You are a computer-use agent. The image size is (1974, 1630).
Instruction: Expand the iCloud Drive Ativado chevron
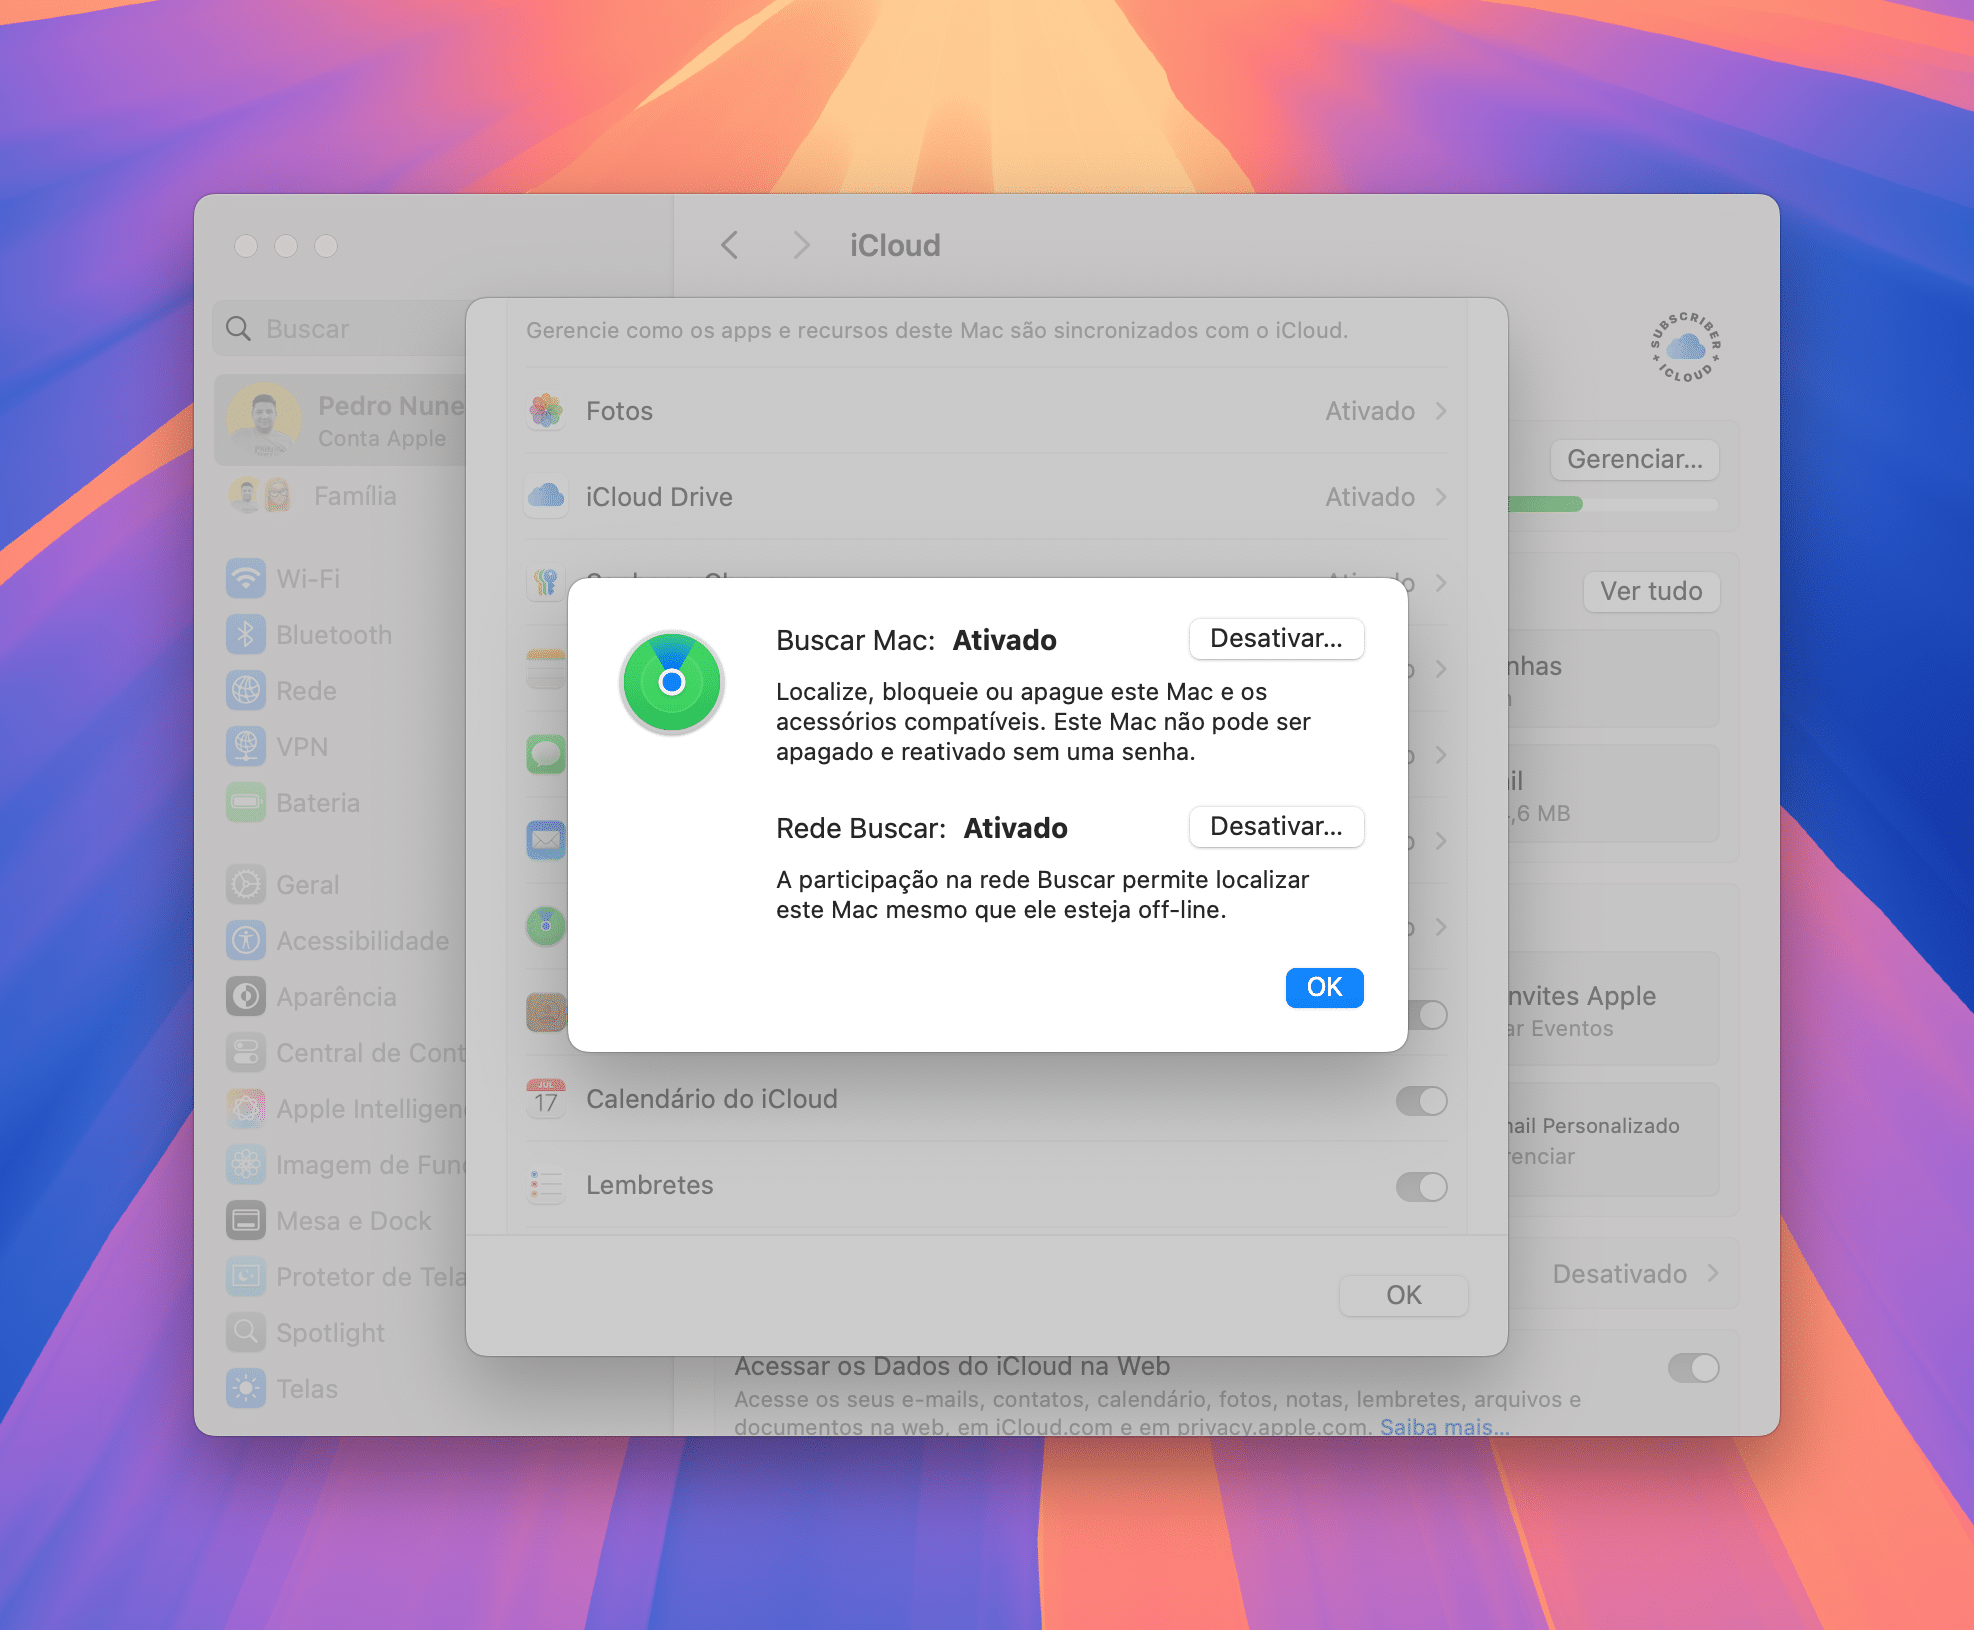coord(1441,497)
